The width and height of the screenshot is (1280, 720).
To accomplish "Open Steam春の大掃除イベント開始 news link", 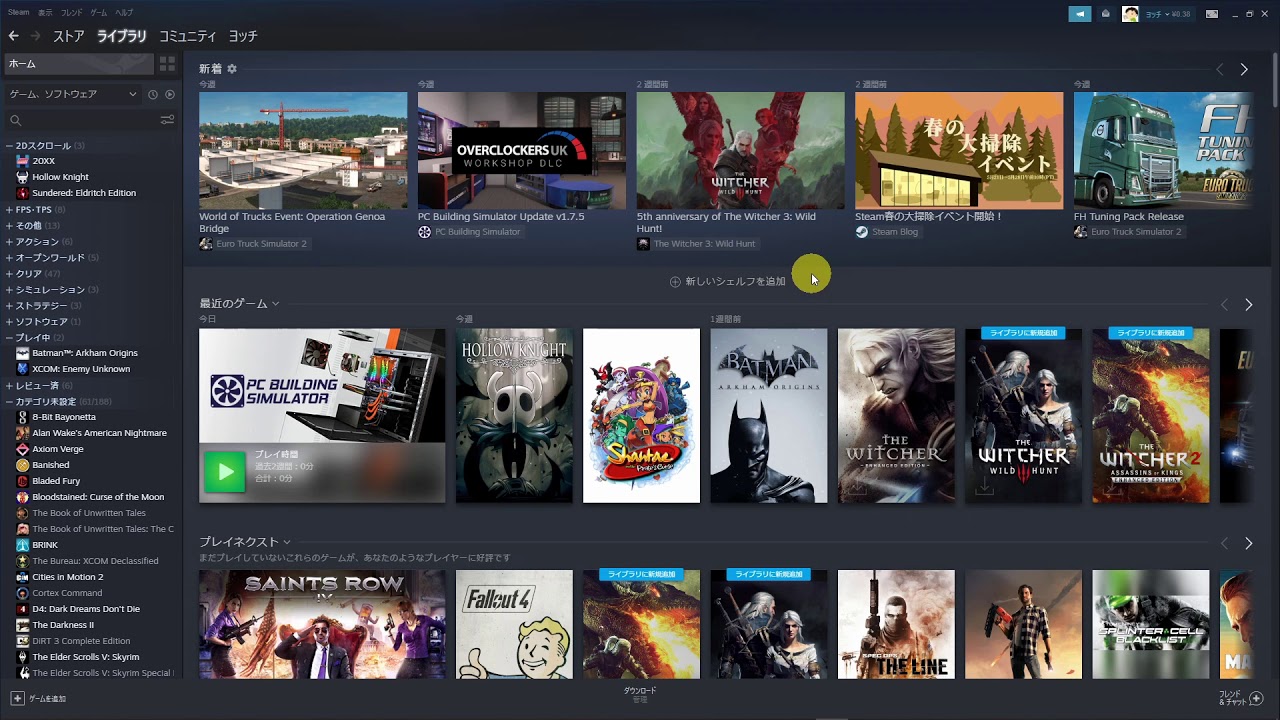I will (929, 216).
